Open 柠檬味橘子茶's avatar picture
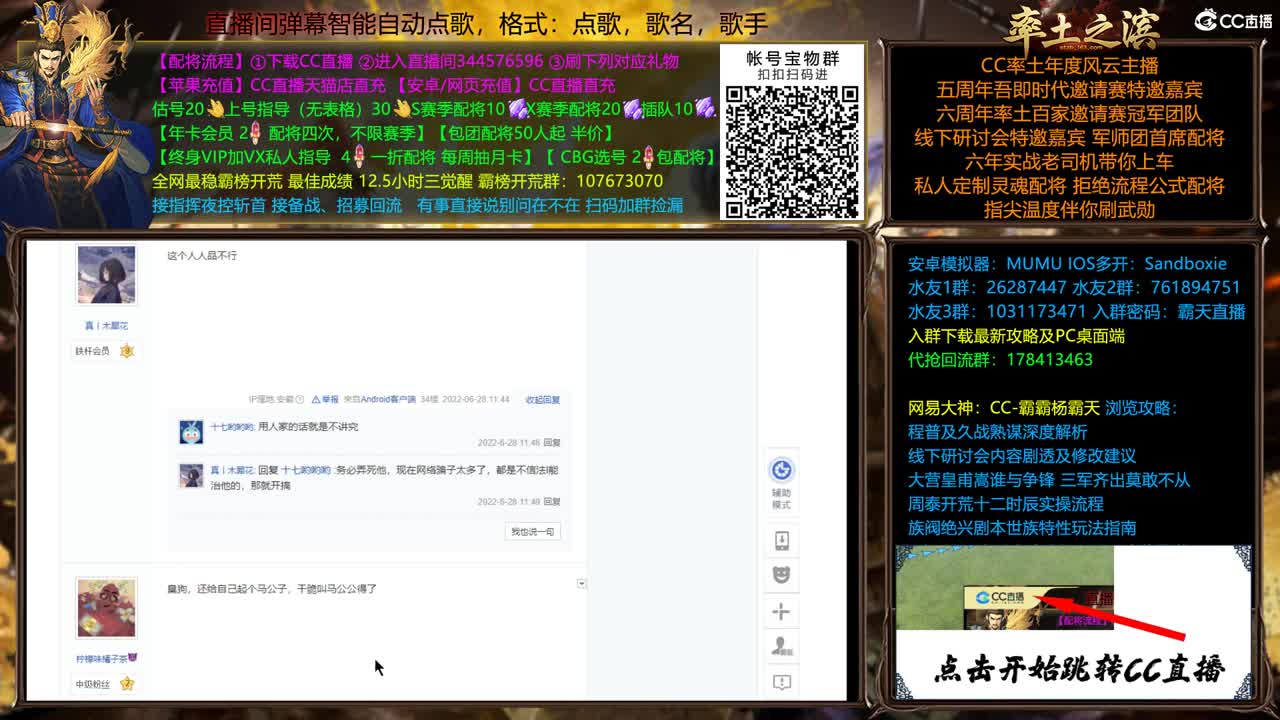Viewport: 1280px width, 720px height. click(106, 607)
